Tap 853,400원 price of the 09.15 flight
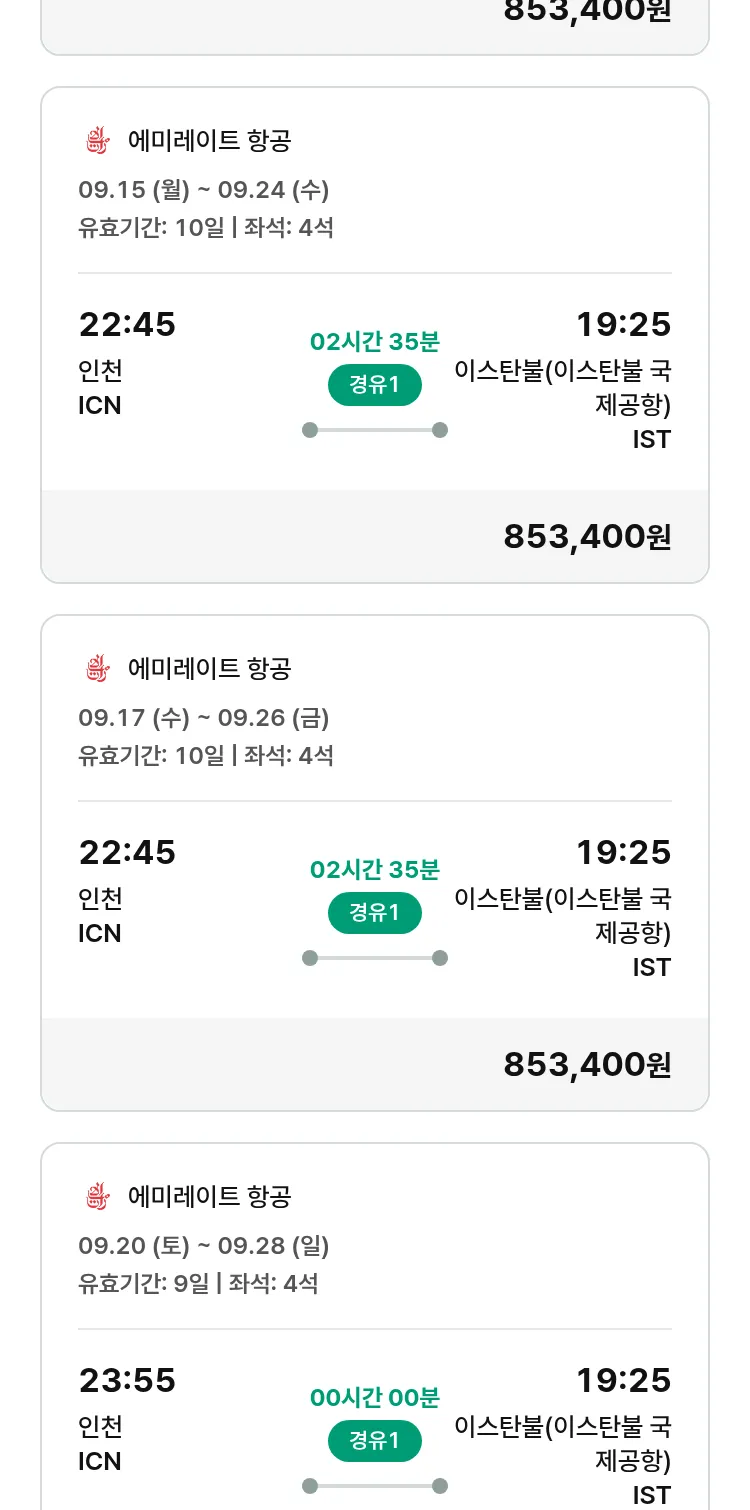Screen dimensions: 750x1510 [587, 537]
